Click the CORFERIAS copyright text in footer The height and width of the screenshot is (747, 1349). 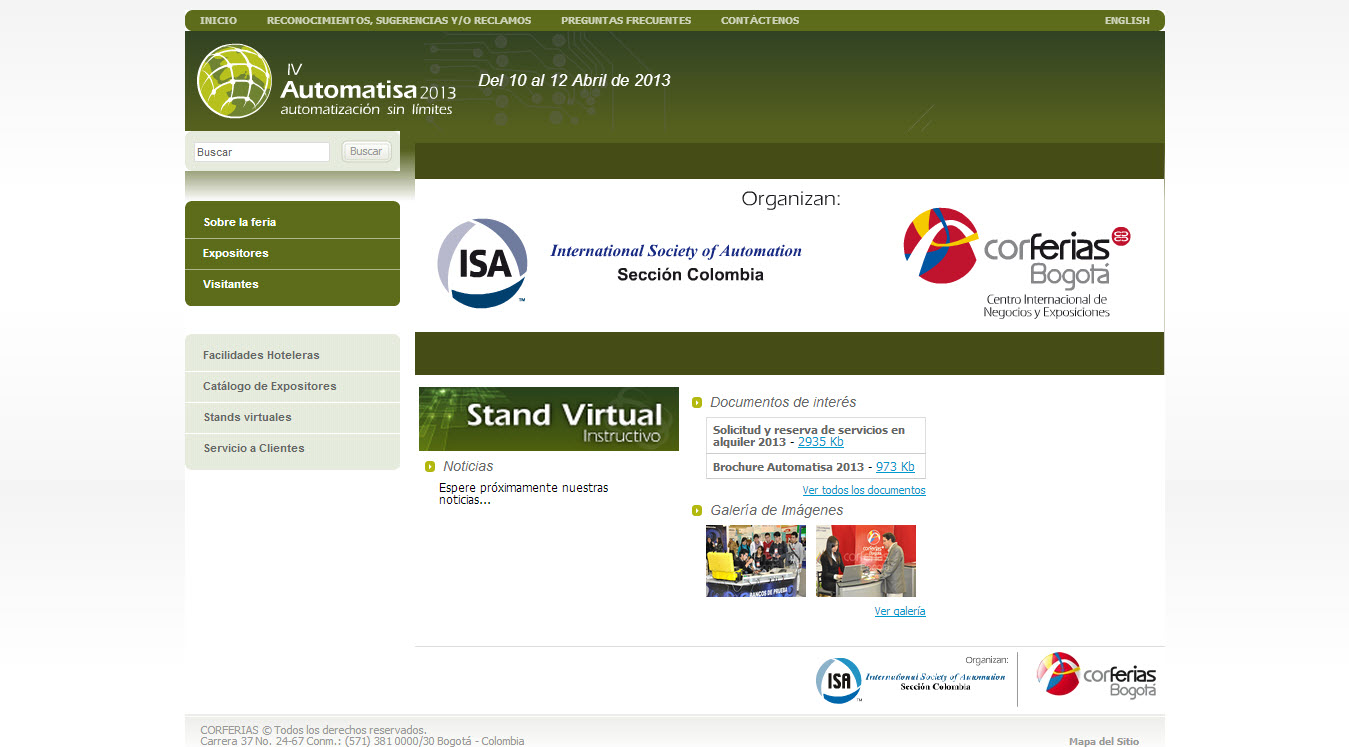pos(313,730)
